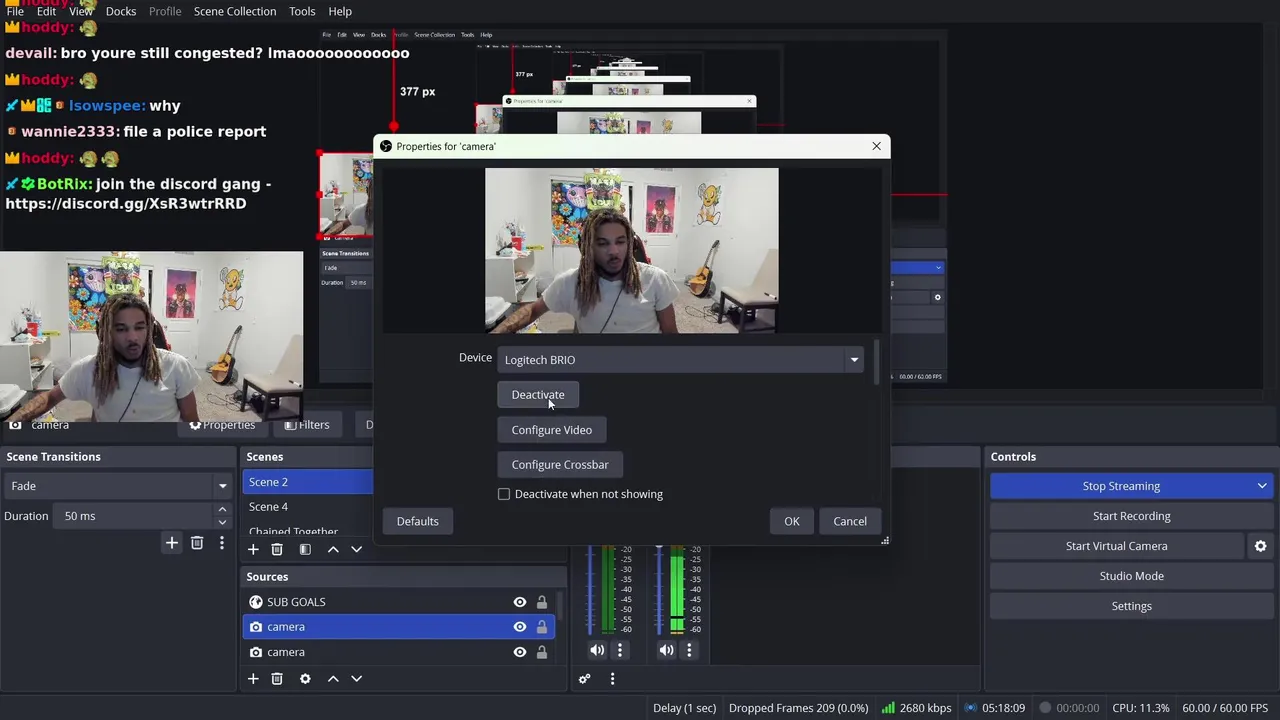The image size is (1280, 720).
Task: Open the File menu
Action: coord(15,11)
